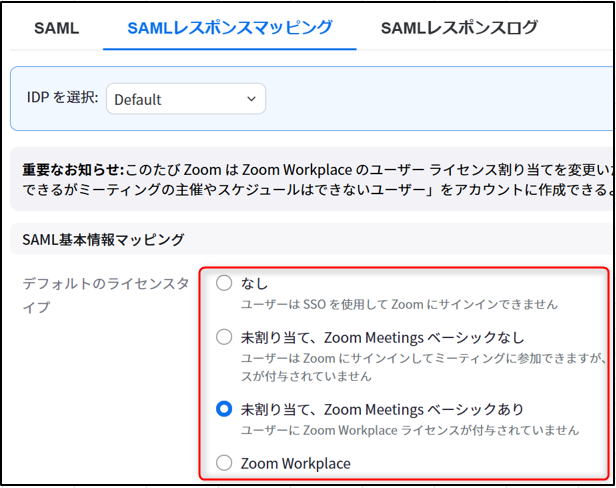
Task: Open the IDP を選択 Default dropdown
Action: pos(186,99)
